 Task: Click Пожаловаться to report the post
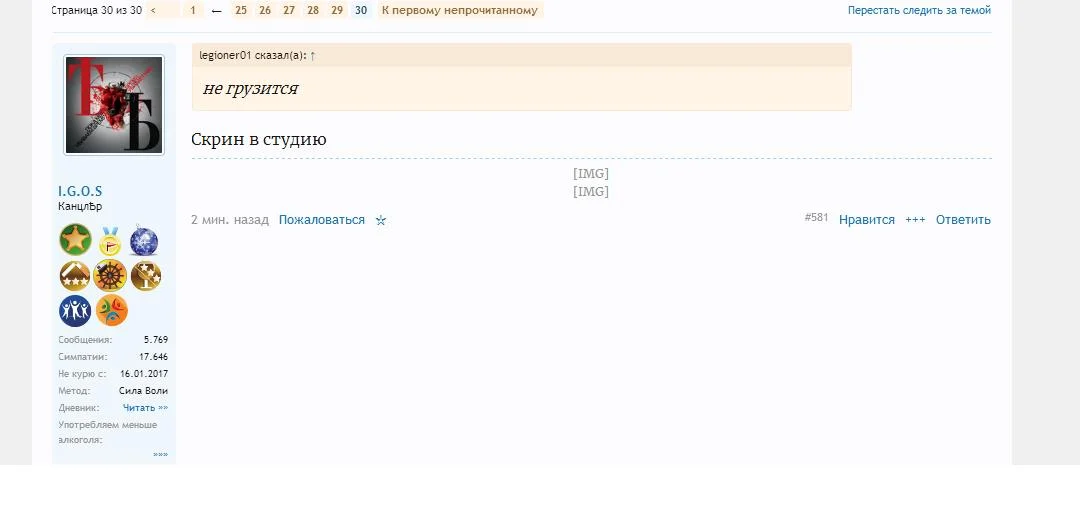[322, 220]
